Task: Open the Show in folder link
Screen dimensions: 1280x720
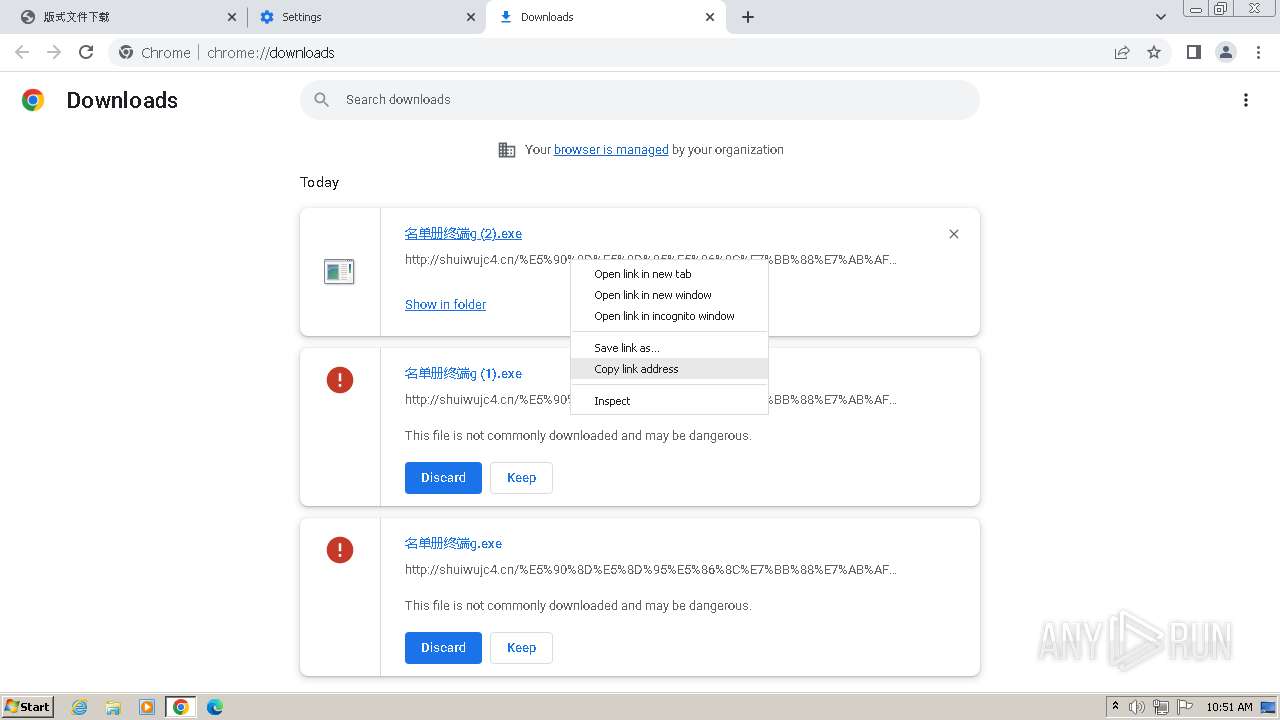Action: point(445,305)
